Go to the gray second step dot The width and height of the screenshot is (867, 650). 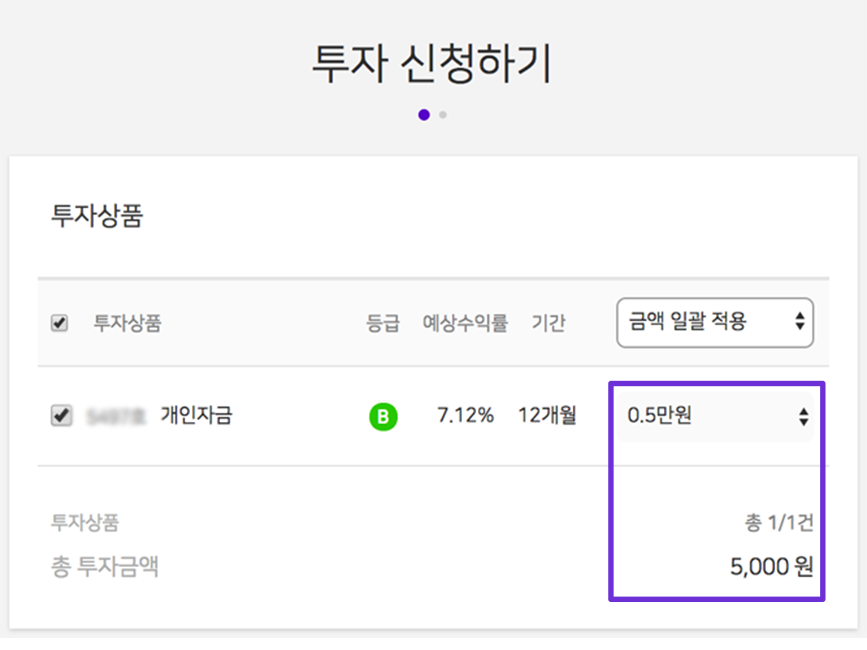tap(443, 115)
